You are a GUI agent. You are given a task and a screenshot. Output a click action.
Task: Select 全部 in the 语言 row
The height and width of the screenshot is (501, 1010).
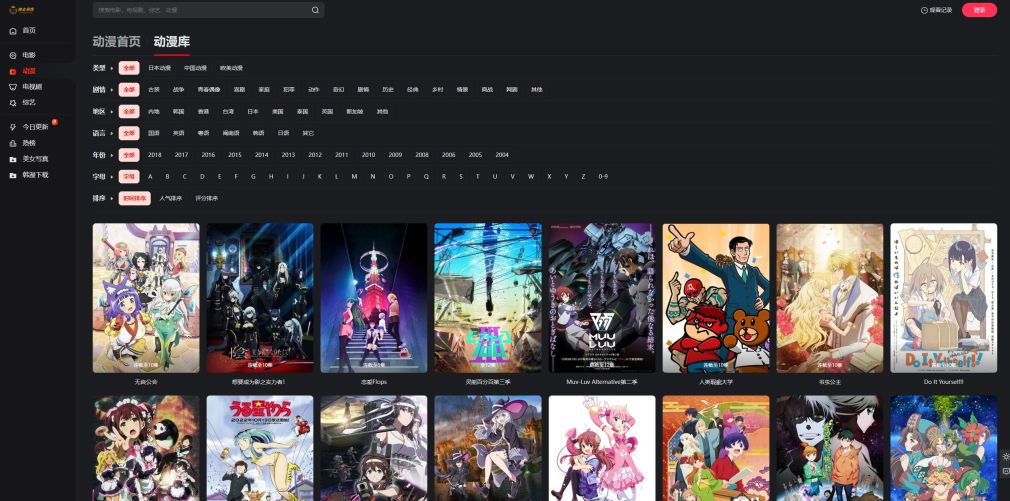pos(129,133)
